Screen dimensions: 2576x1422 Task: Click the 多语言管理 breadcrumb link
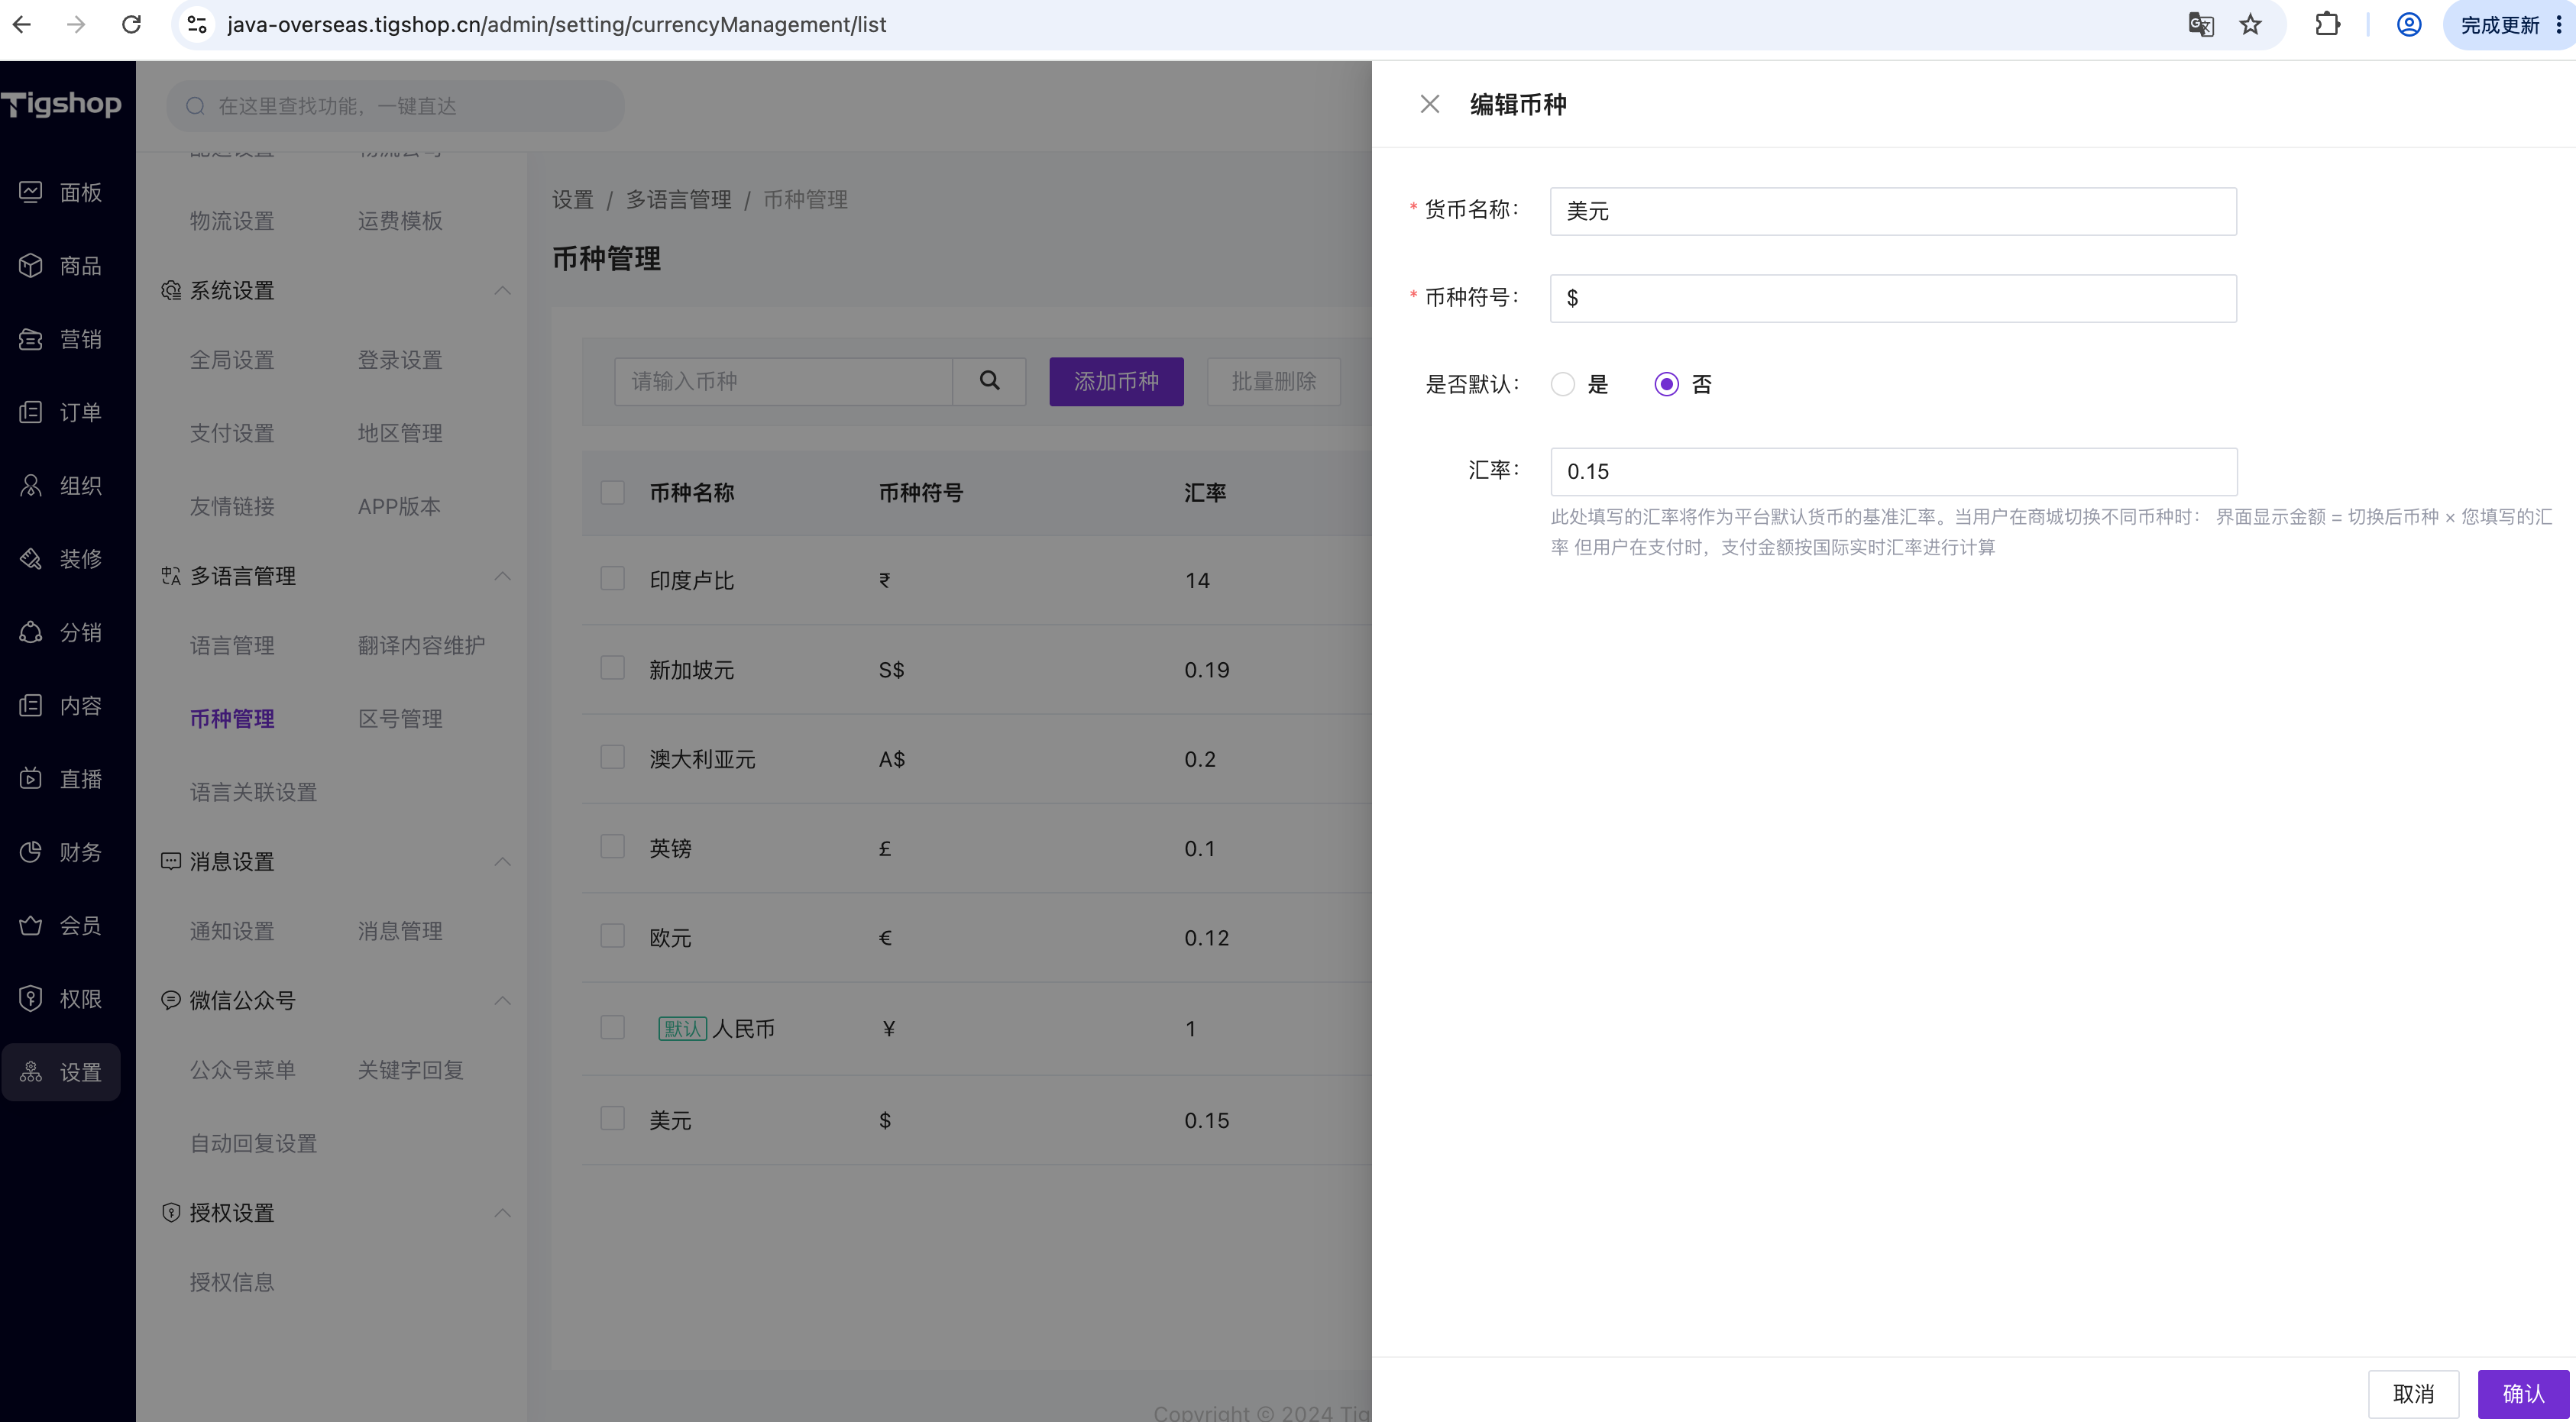coord(678,200)
